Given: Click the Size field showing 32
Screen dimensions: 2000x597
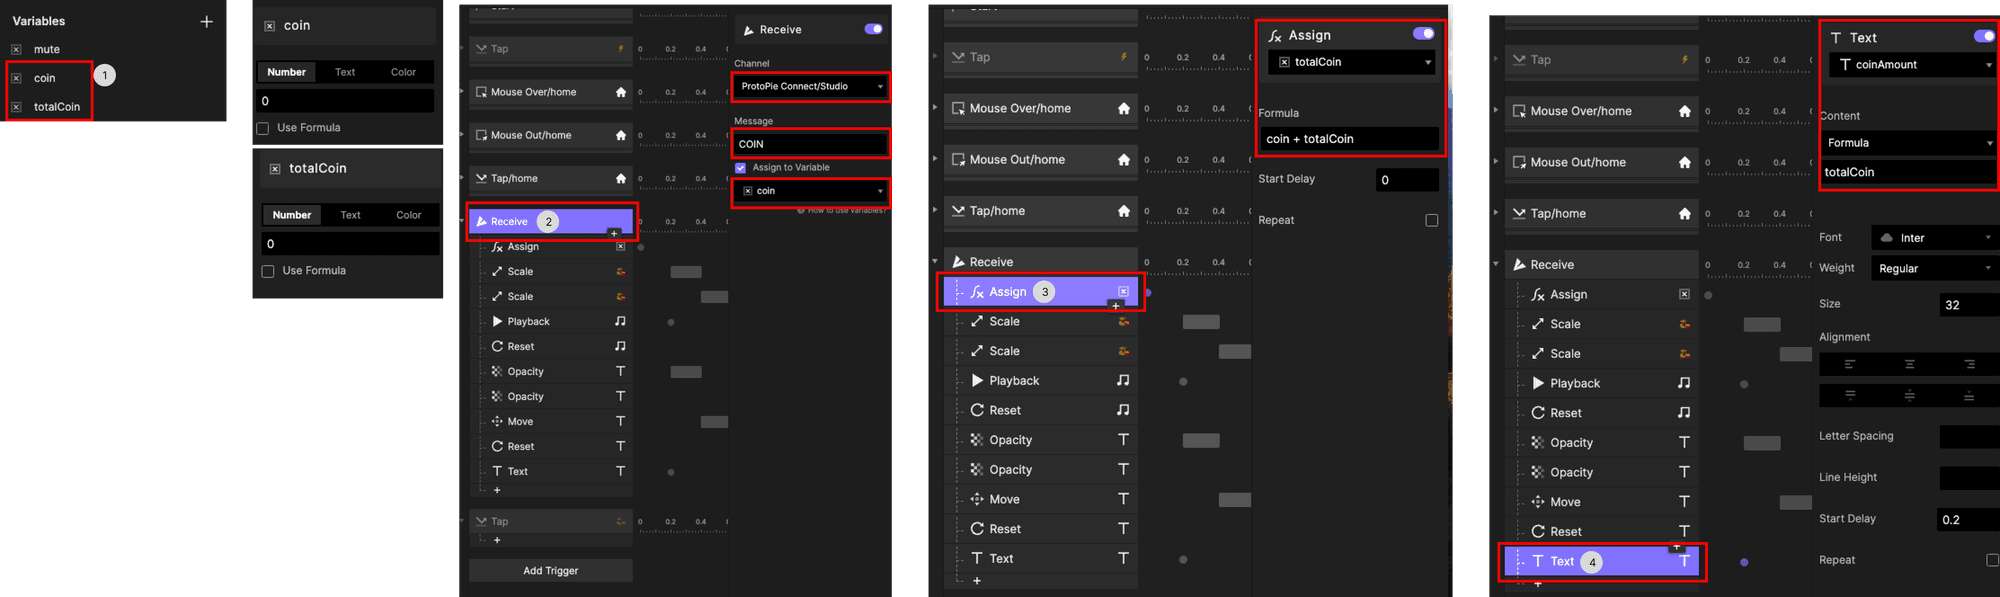Looking at the screenshot, I should [1968, 305].
